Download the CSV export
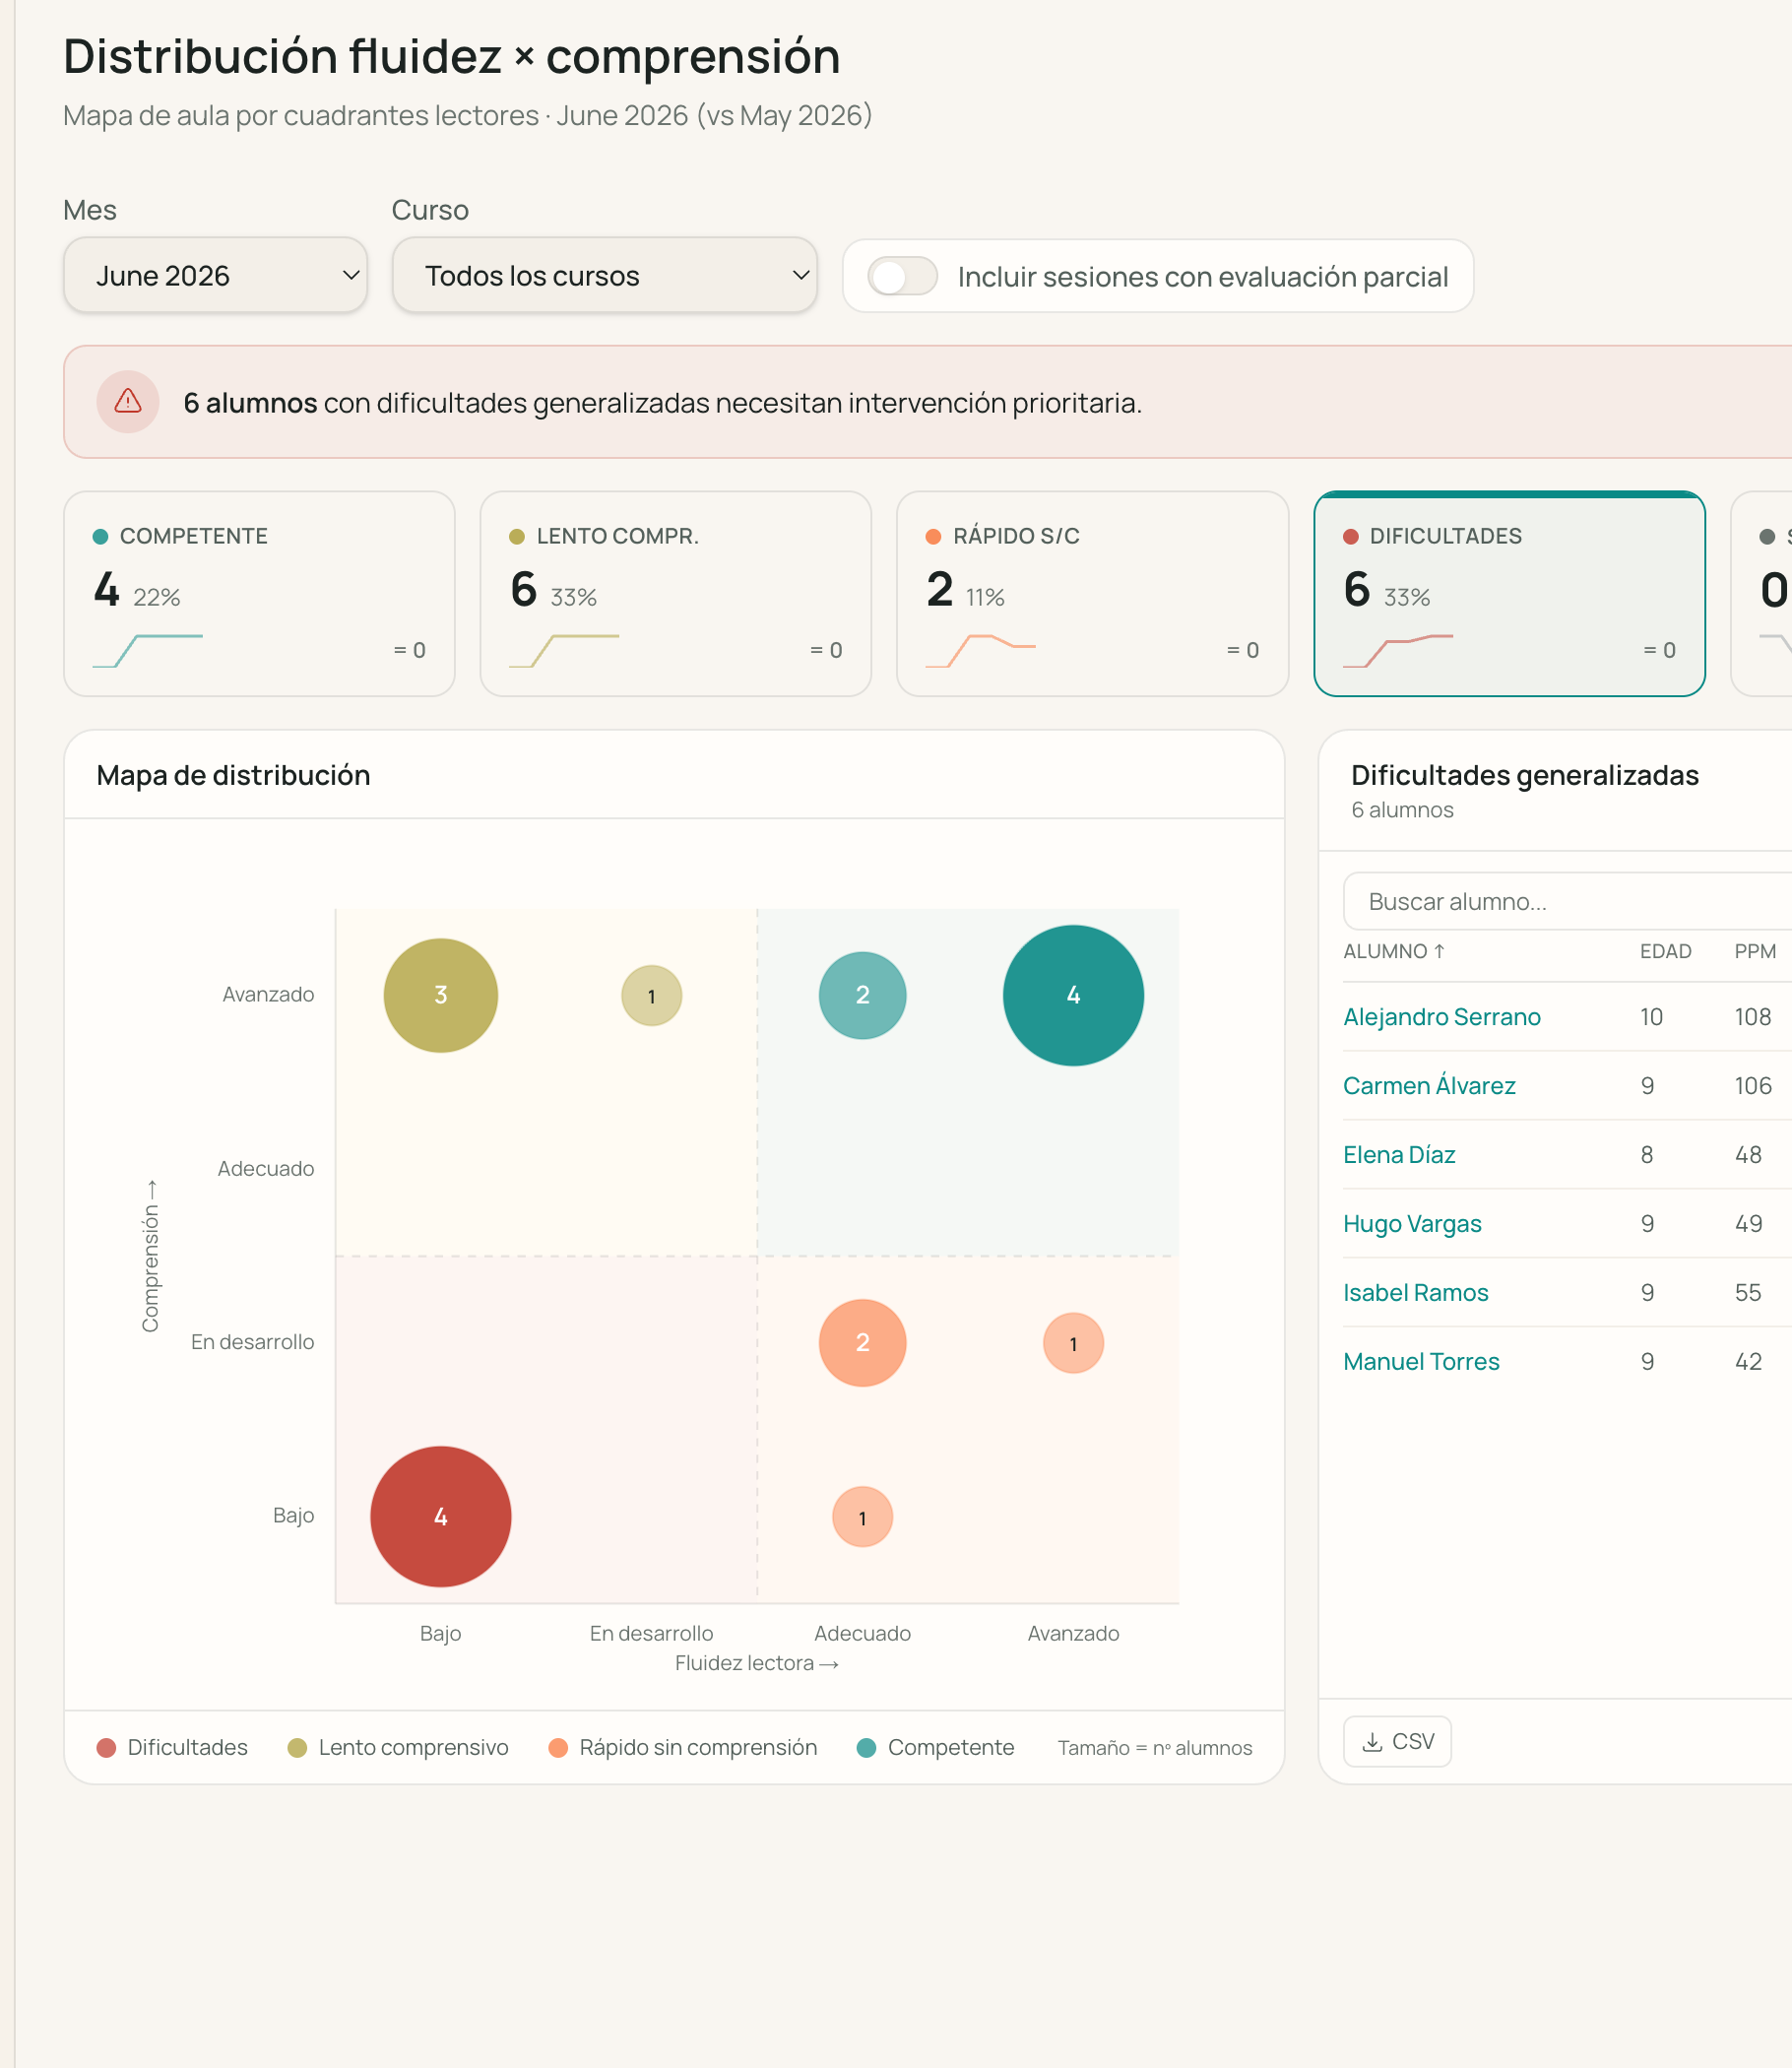1792x2068 pixels. [1397, 1741]
